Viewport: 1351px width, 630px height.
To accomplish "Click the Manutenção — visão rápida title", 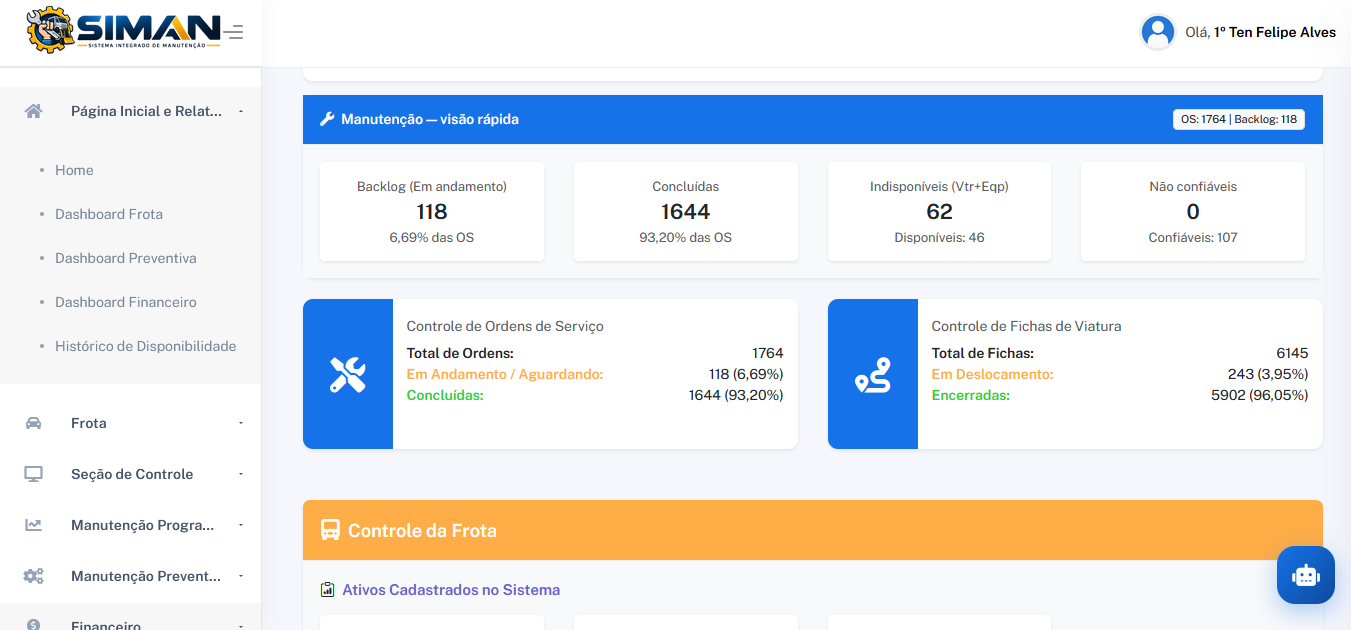I will coord(430,119).
